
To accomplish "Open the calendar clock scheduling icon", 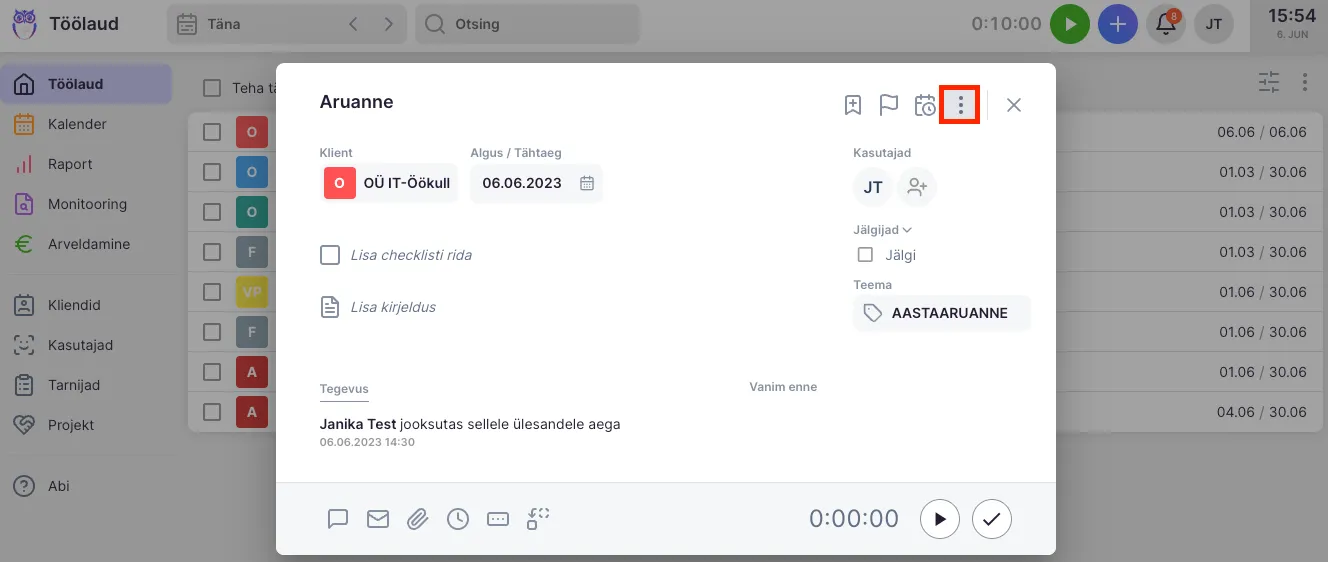I will (x=925, y=105).
